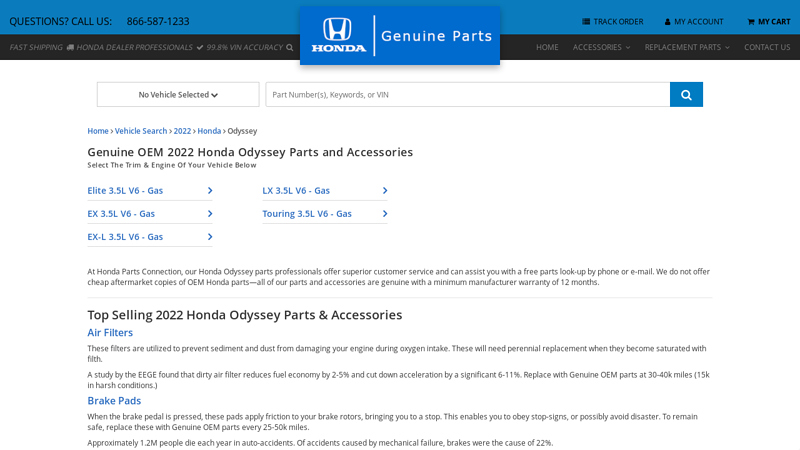Click the phone number 866-587-1233
Image resolution: width=800 pixels, height=450 pixels.
click(x=158, y=21)
